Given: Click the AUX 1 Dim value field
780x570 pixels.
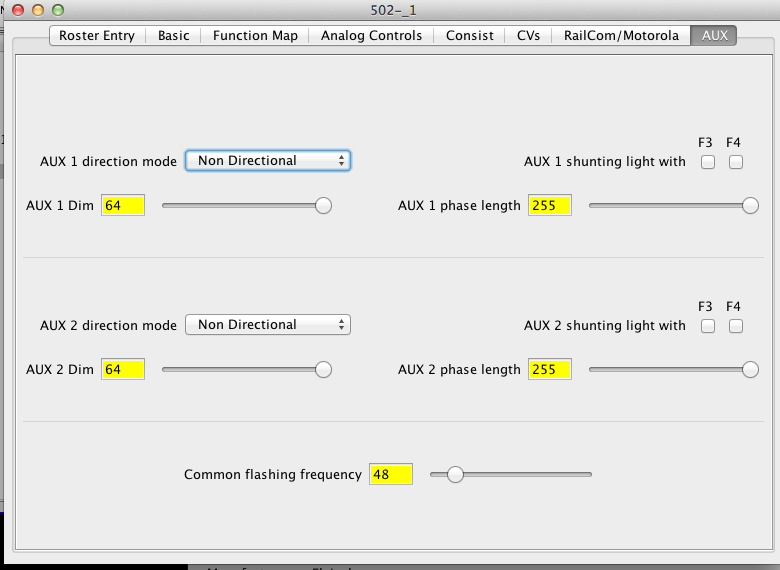Looking at the screenshot, I should 123,205.
